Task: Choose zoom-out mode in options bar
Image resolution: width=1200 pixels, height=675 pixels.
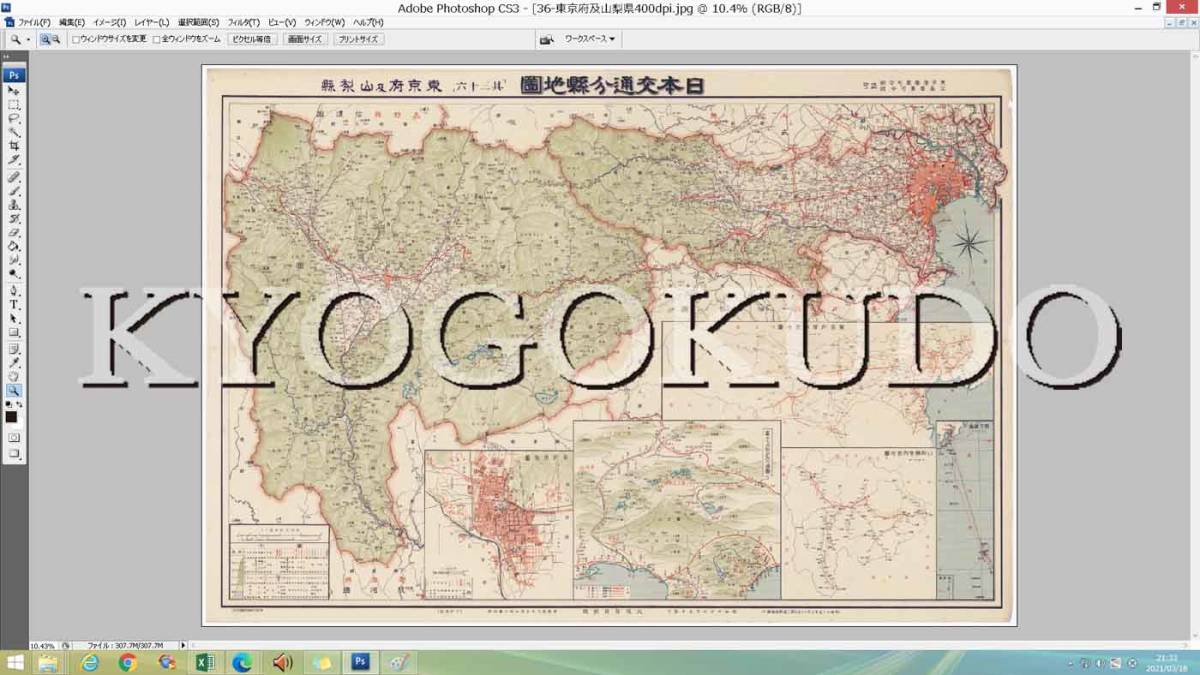Action: pos(56,40)
